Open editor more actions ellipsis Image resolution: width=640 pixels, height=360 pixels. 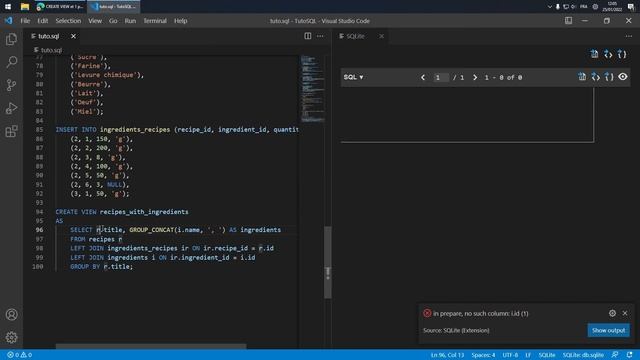click(320, 36)
